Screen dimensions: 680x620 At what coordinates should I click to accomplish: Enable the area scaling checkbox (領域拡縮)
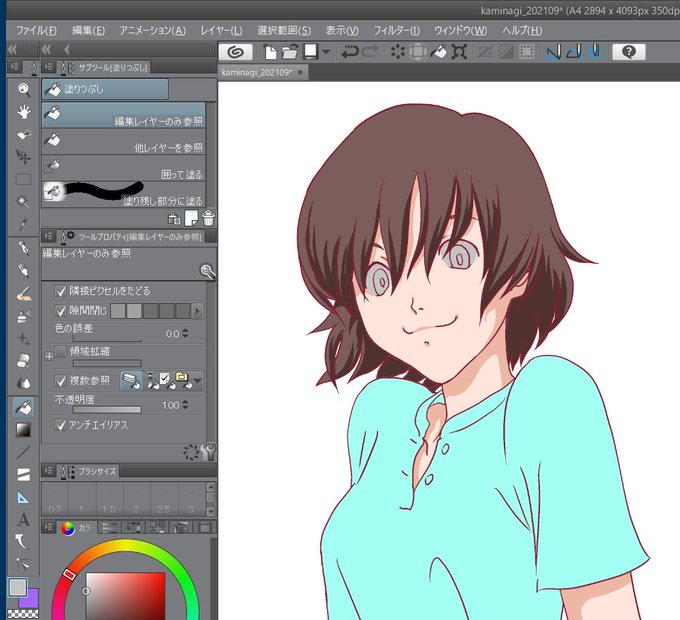point(61,351)
